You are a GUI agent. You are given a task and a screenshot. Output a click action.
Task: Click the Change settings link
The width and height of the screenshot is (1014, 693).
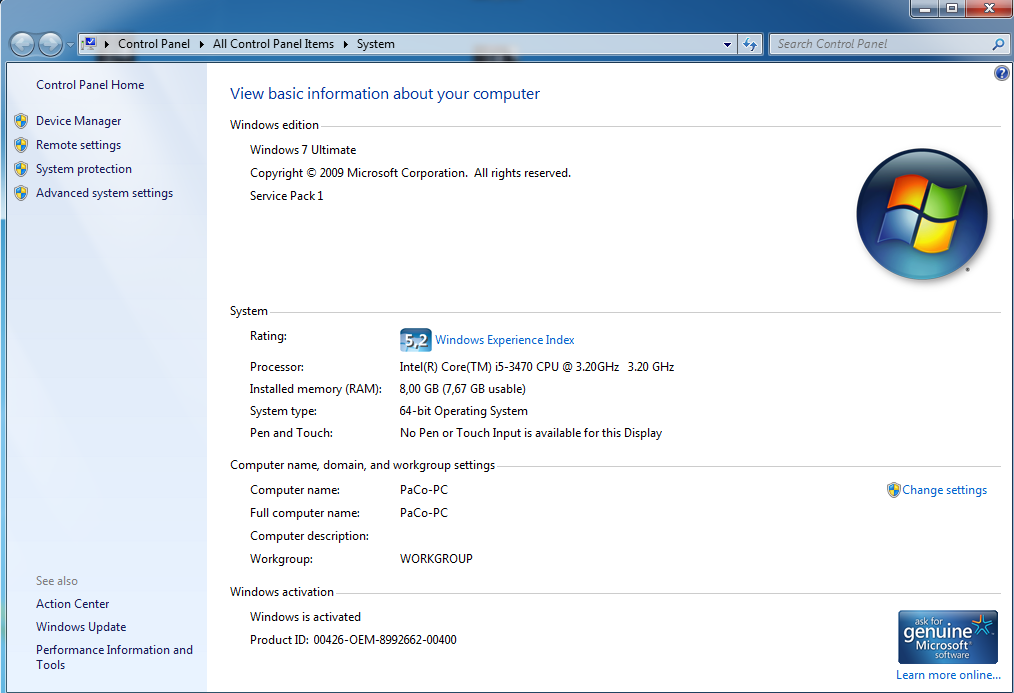tap(944, 490)
